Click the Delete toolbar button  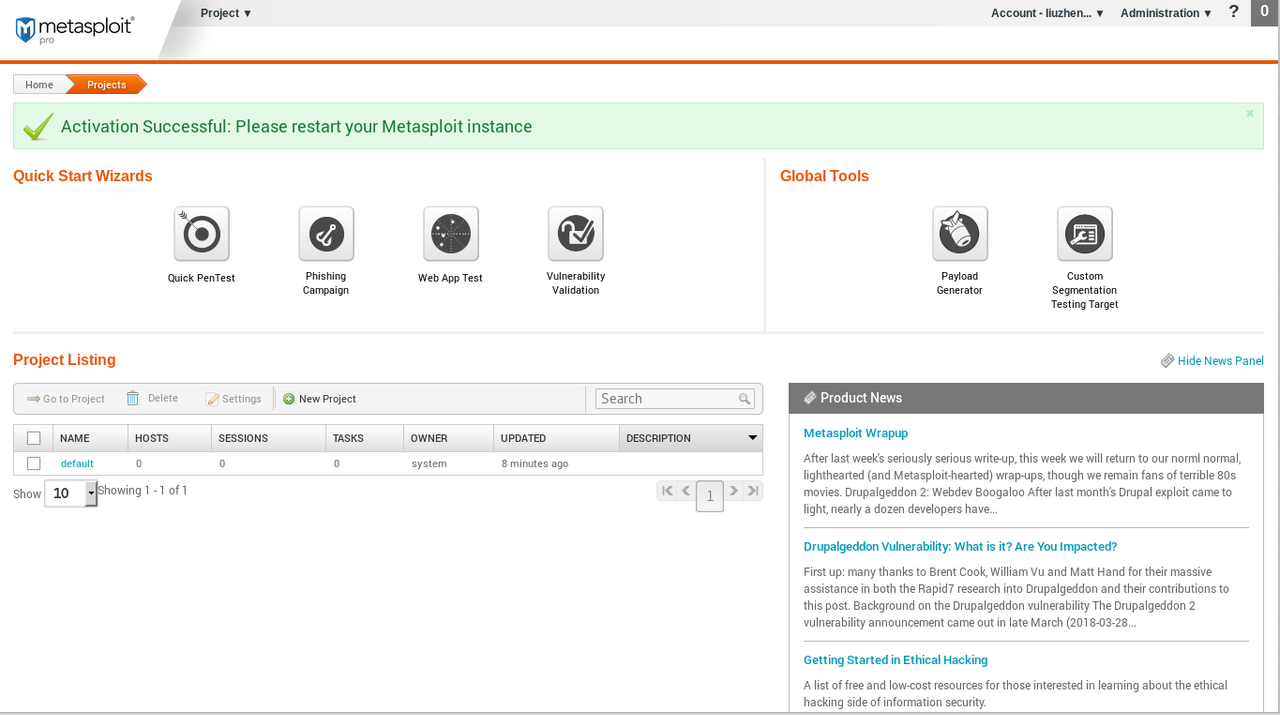tap(152, 398)
